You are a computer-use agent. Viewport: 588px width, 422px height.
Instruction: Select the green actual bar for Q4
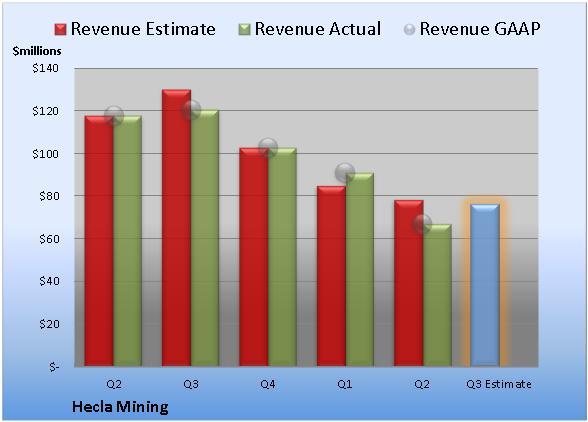(x=282, y=257)
